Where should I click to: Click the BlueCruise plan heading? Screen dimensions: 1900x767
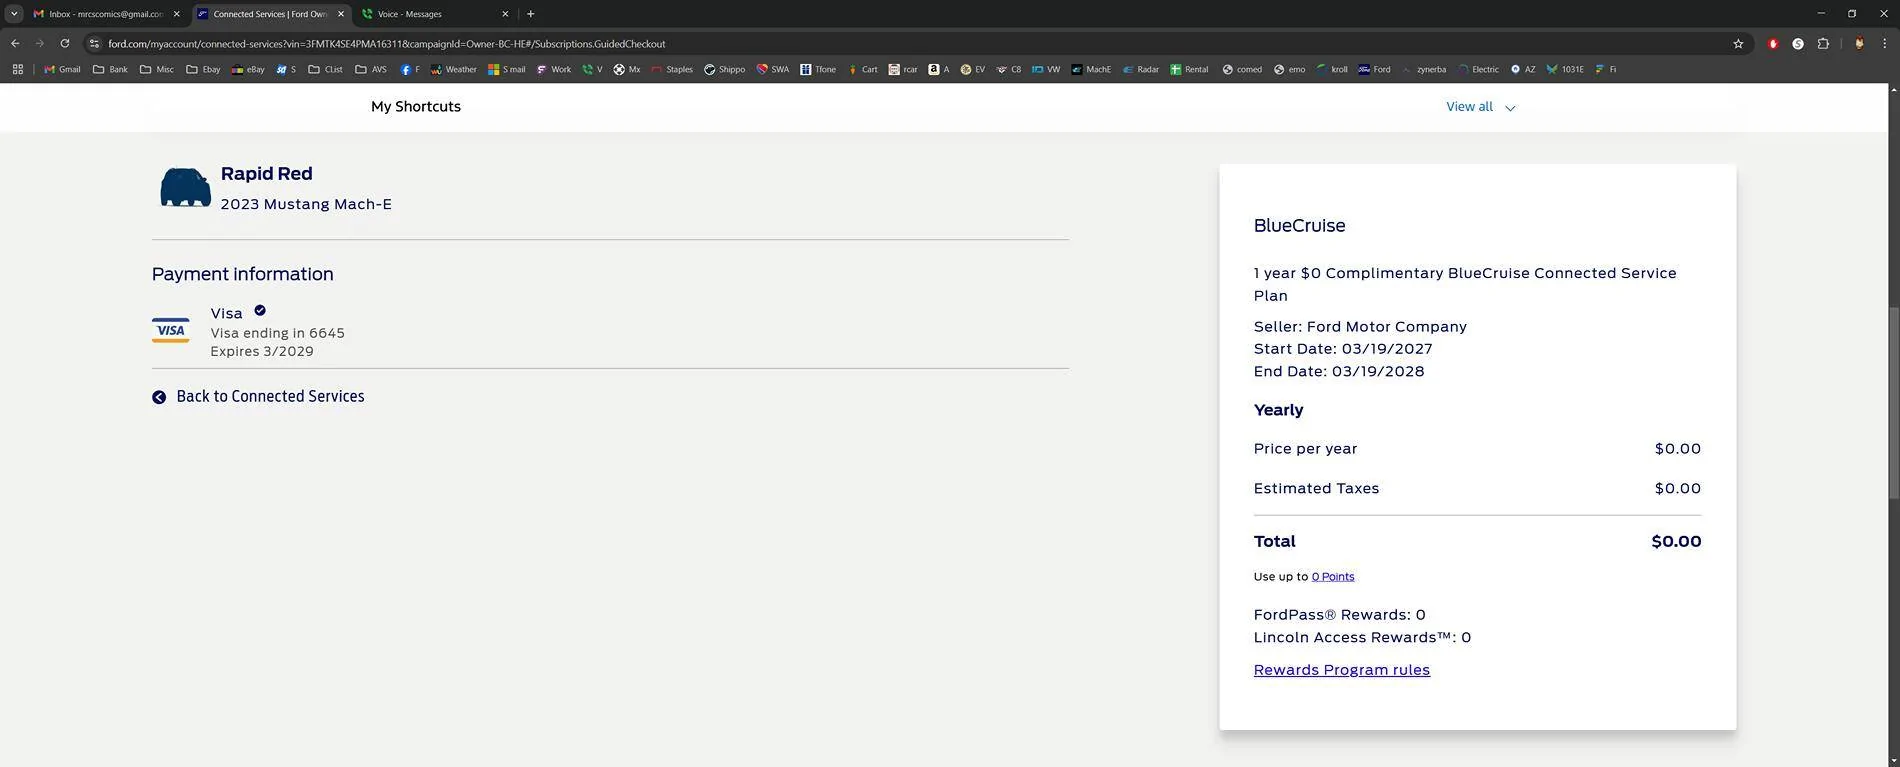point(1299,226)
